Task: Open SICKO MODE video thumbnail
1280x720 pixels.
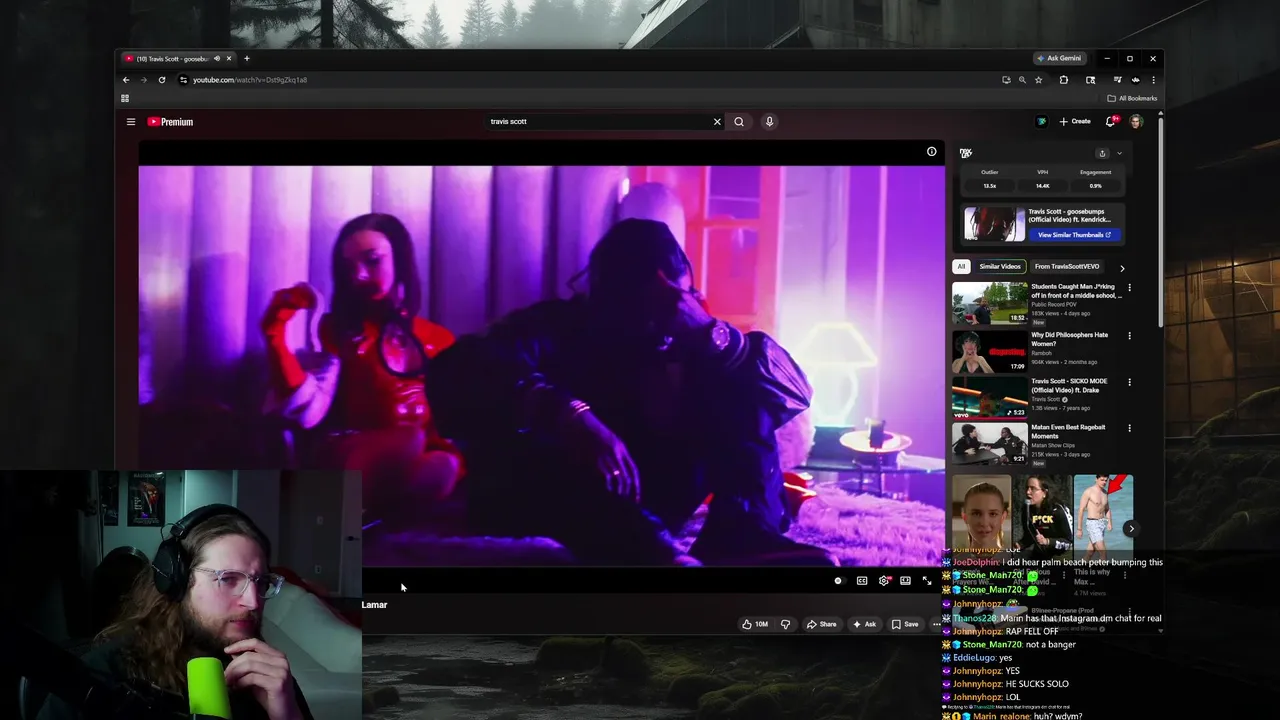Action: point(990,397)
